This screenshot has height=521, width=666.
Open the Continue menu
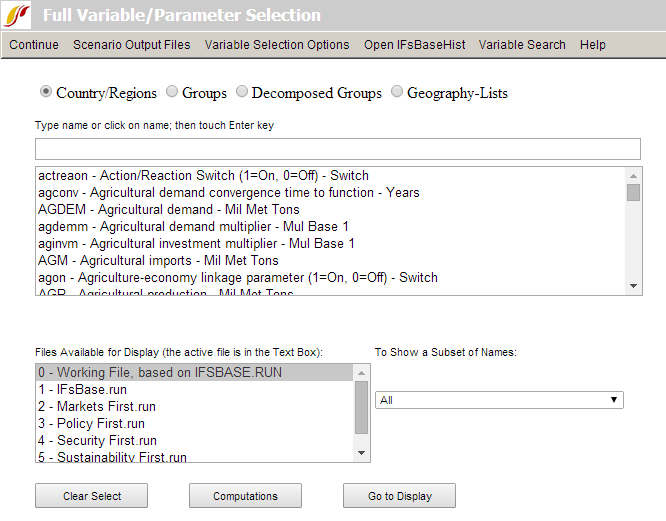(x=34, y=45)
